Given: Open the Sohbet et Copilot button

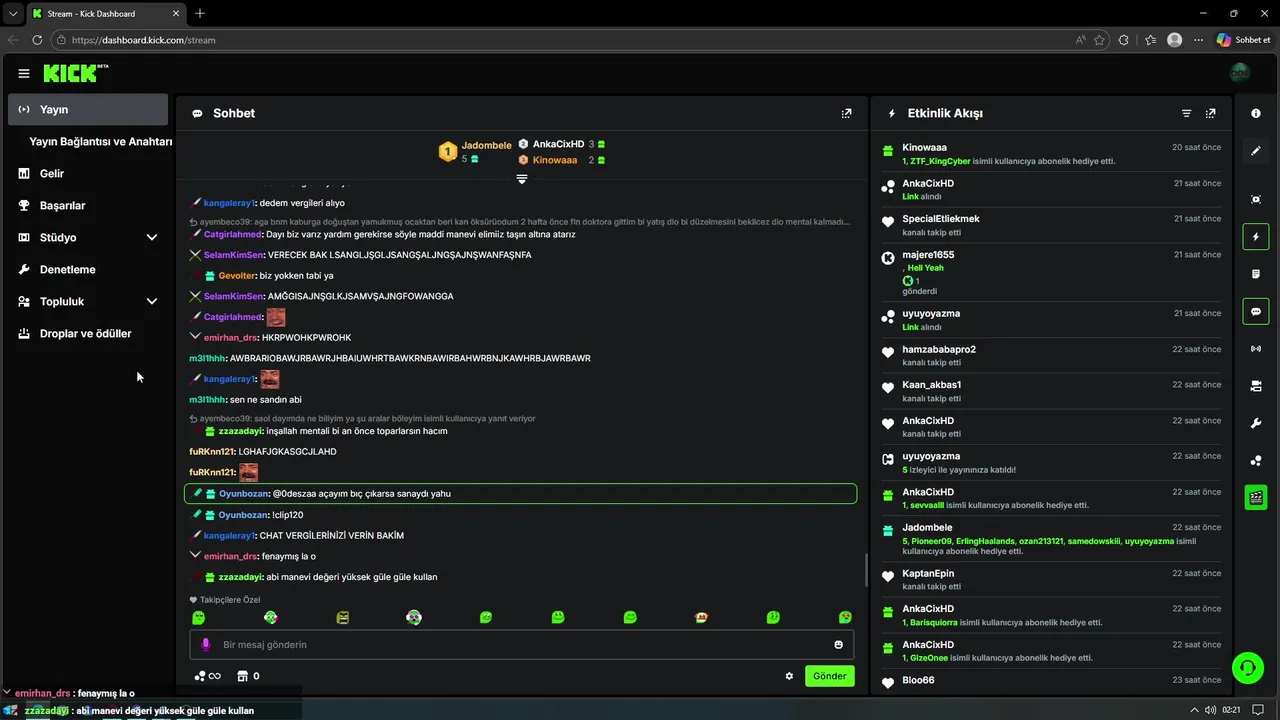Looking at the screenshot, I should pyautogui.click(x=1244, y=40).
